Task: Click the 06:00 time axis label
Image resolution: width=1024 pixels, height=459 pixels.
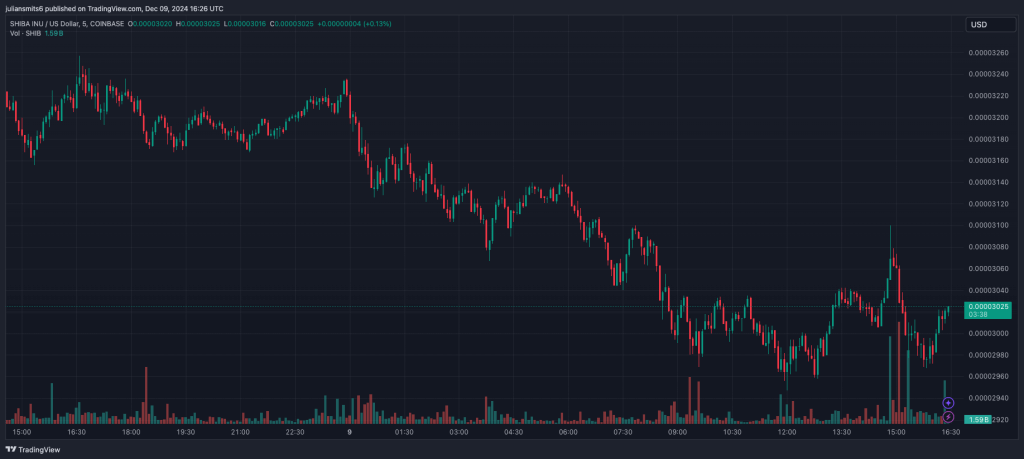Action: 568,432
